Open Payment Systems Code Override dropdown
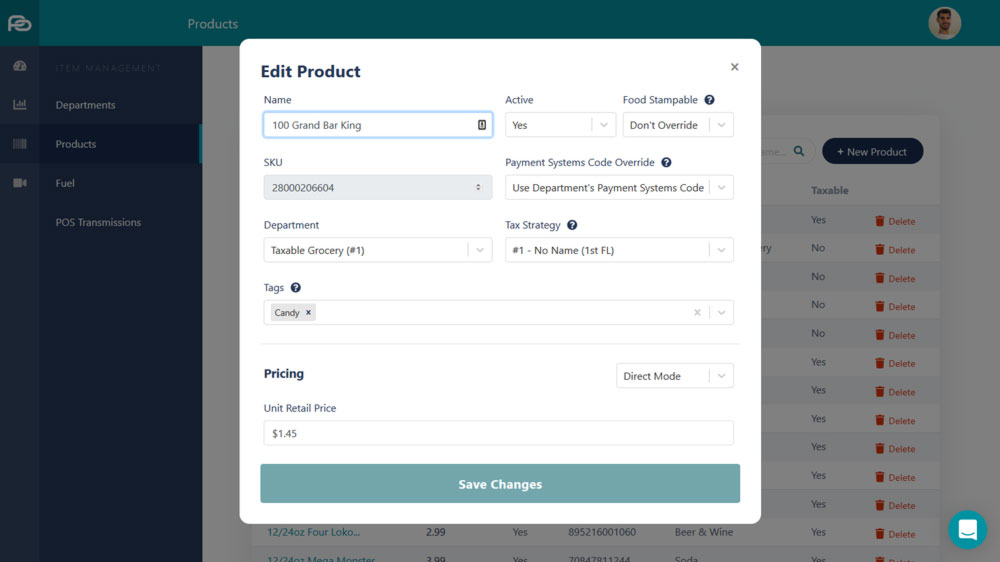The height and width of the screenshot is (562, 1000). point(619,188)
